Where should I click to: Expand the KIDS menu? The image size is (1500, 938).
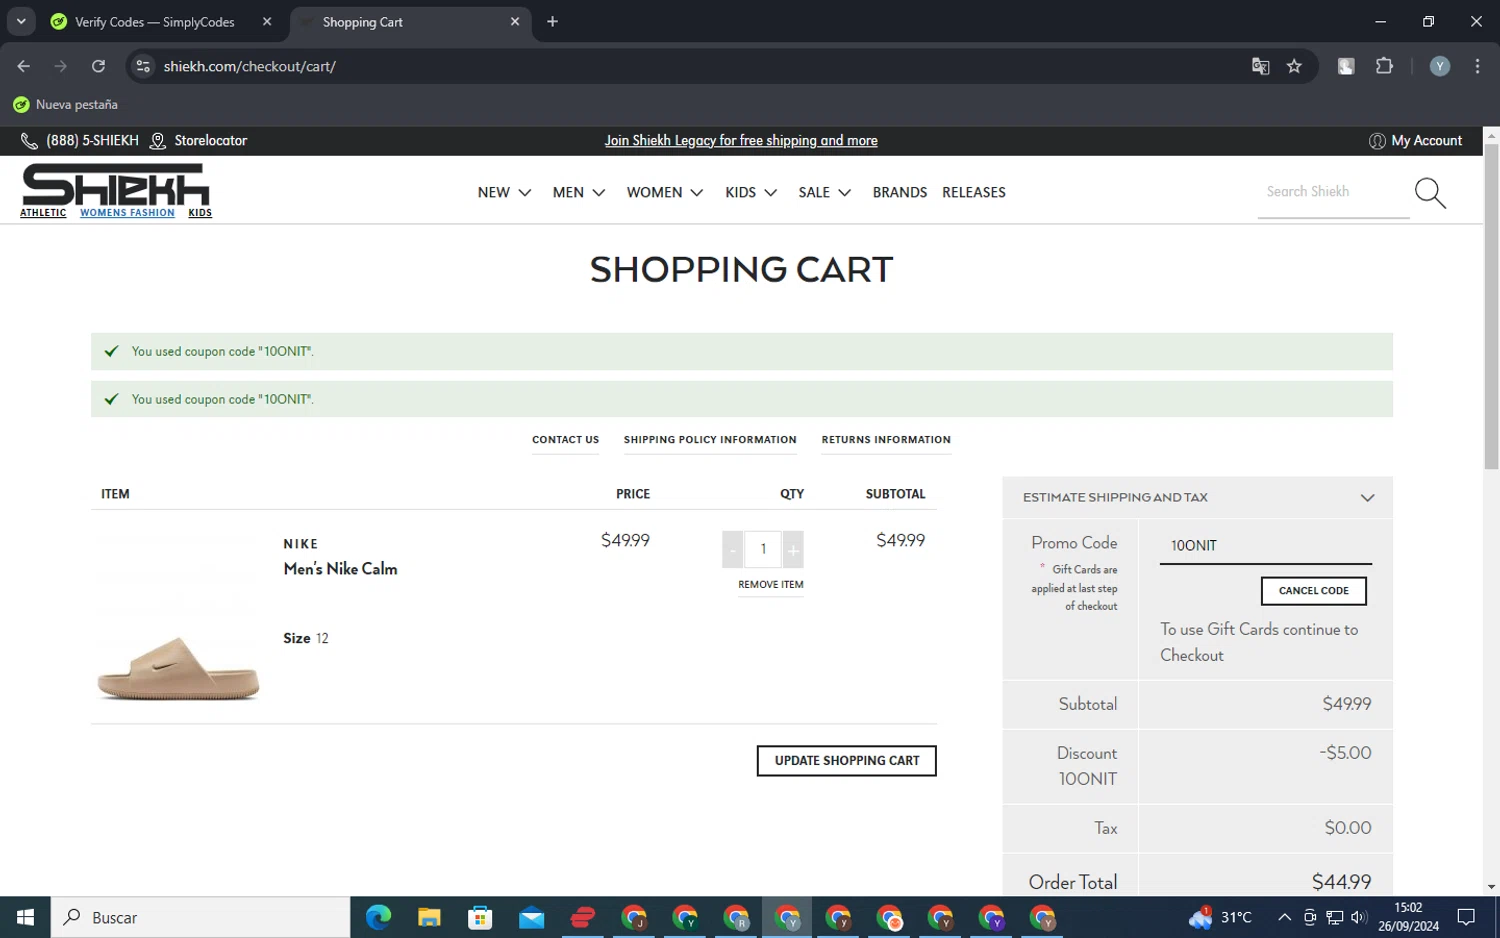tap(751, 192)
